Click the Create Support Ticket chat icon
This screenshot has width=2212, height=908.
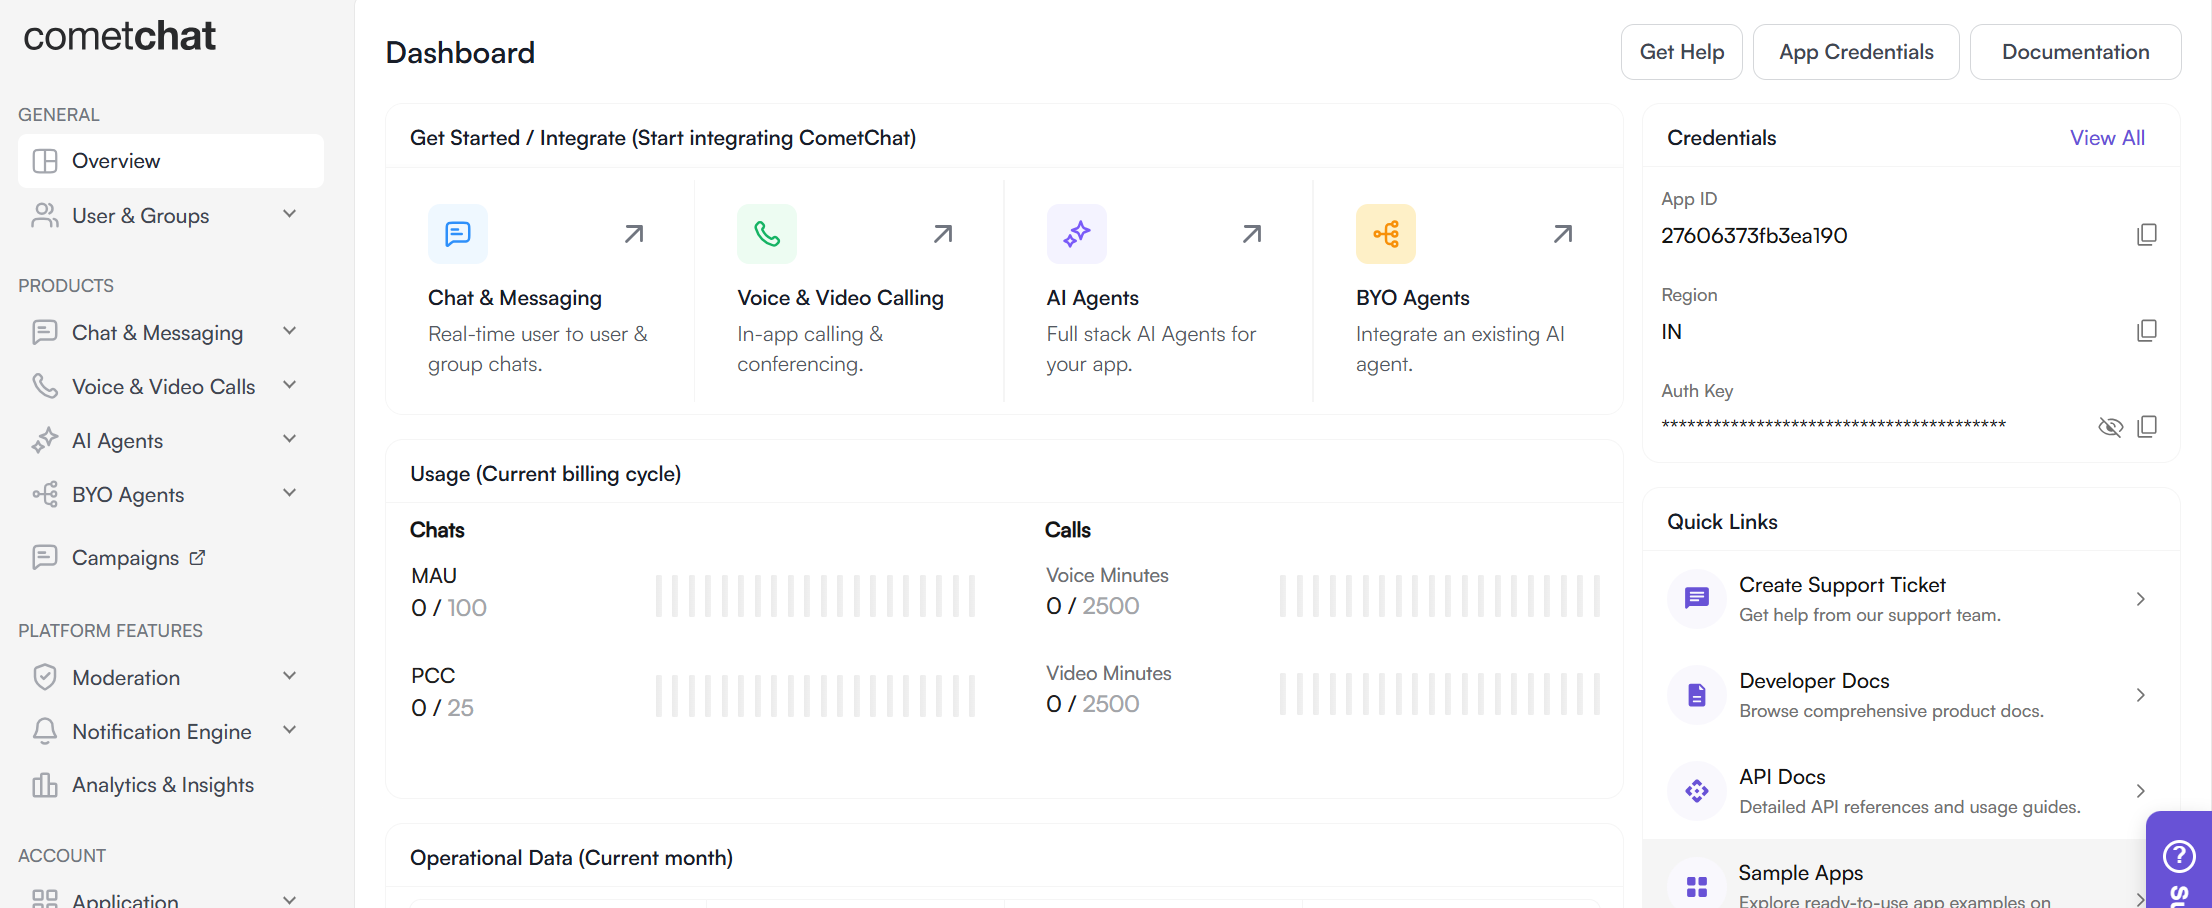click(x=1697, y=599)
